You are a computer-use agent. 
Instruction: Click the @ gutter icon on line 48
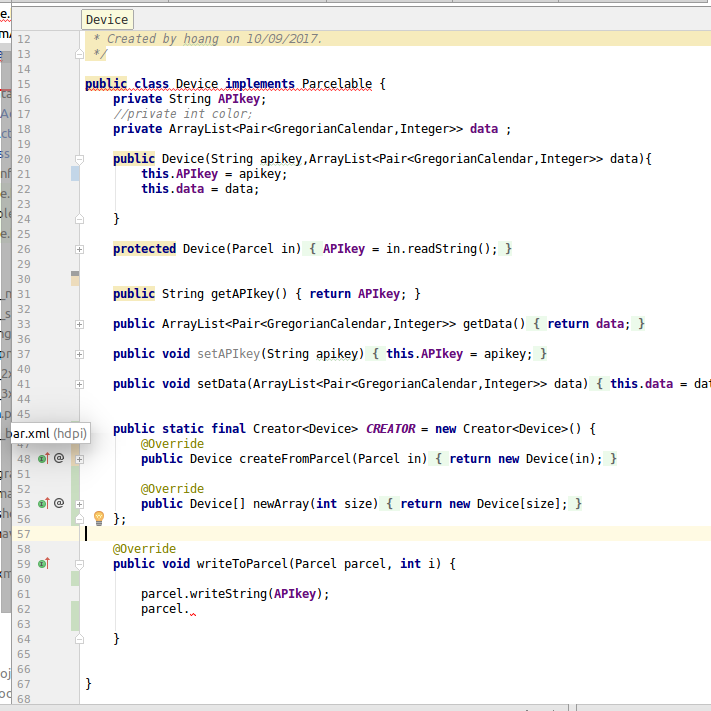[59, 458]
